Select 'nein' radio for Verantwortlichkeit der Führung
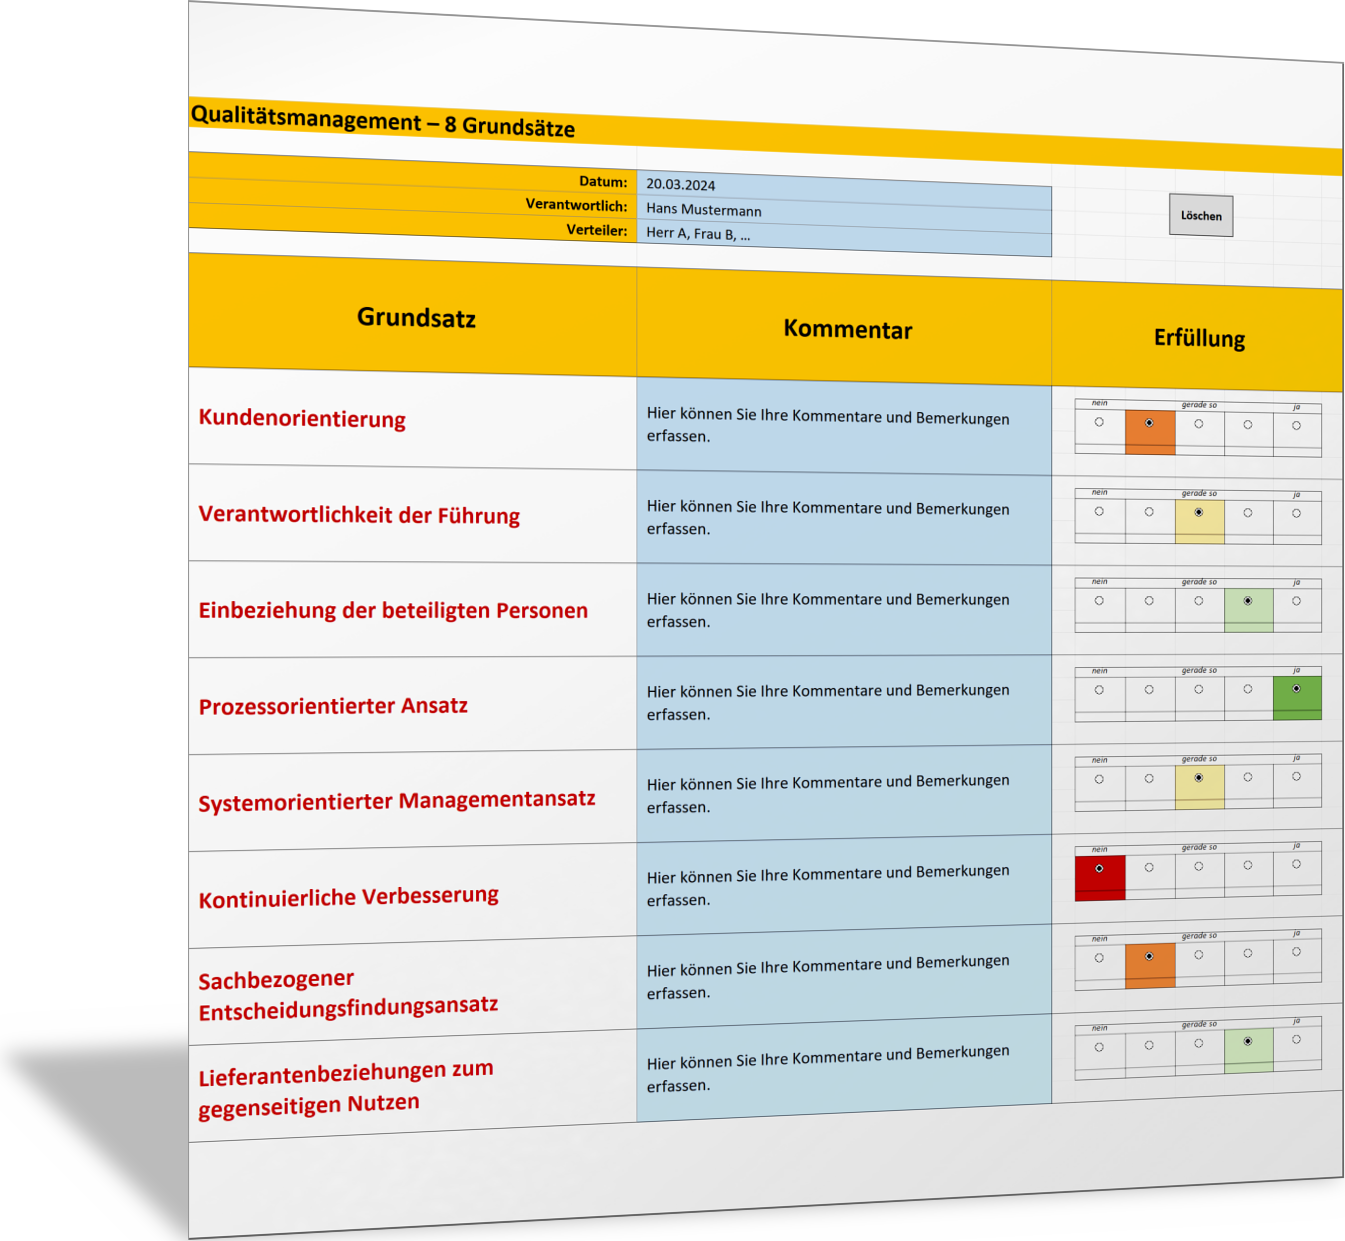The height and width of the screenshot is (1241, 1345). (x=1099, y=512)
